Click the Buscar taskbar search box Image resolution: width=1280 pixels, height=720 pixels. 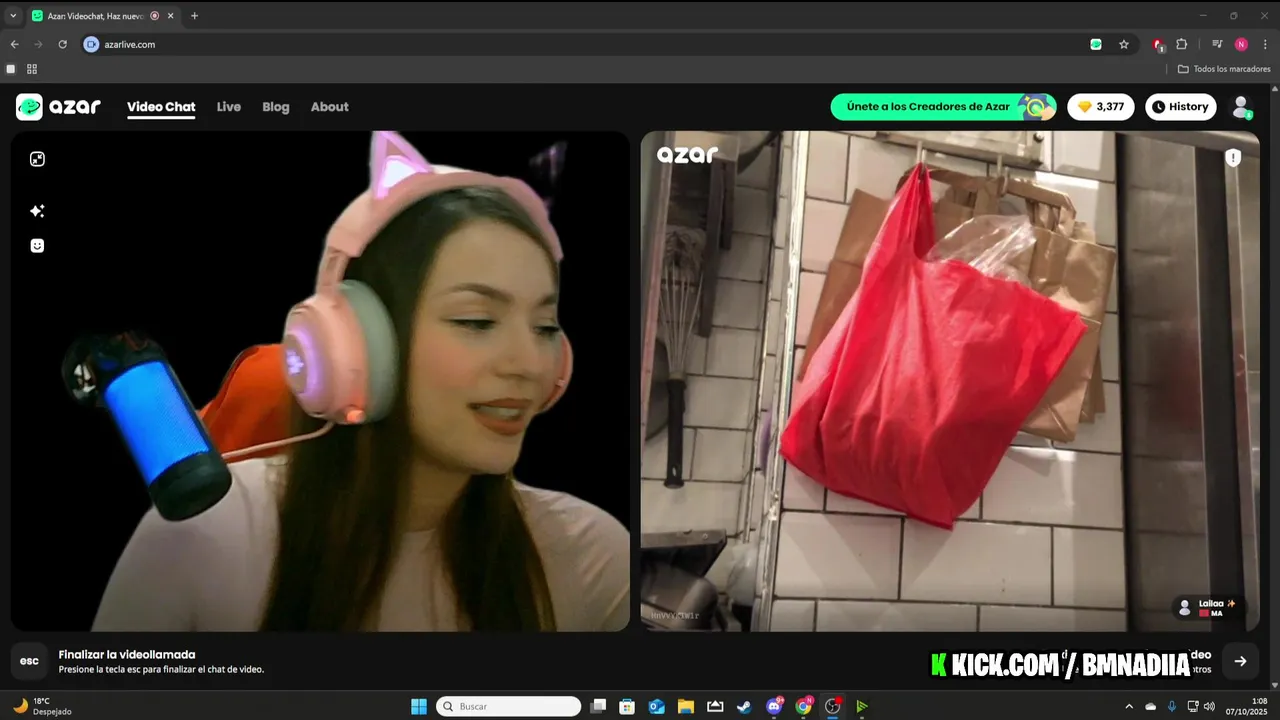pyautogui.click(x=508, y=706)
